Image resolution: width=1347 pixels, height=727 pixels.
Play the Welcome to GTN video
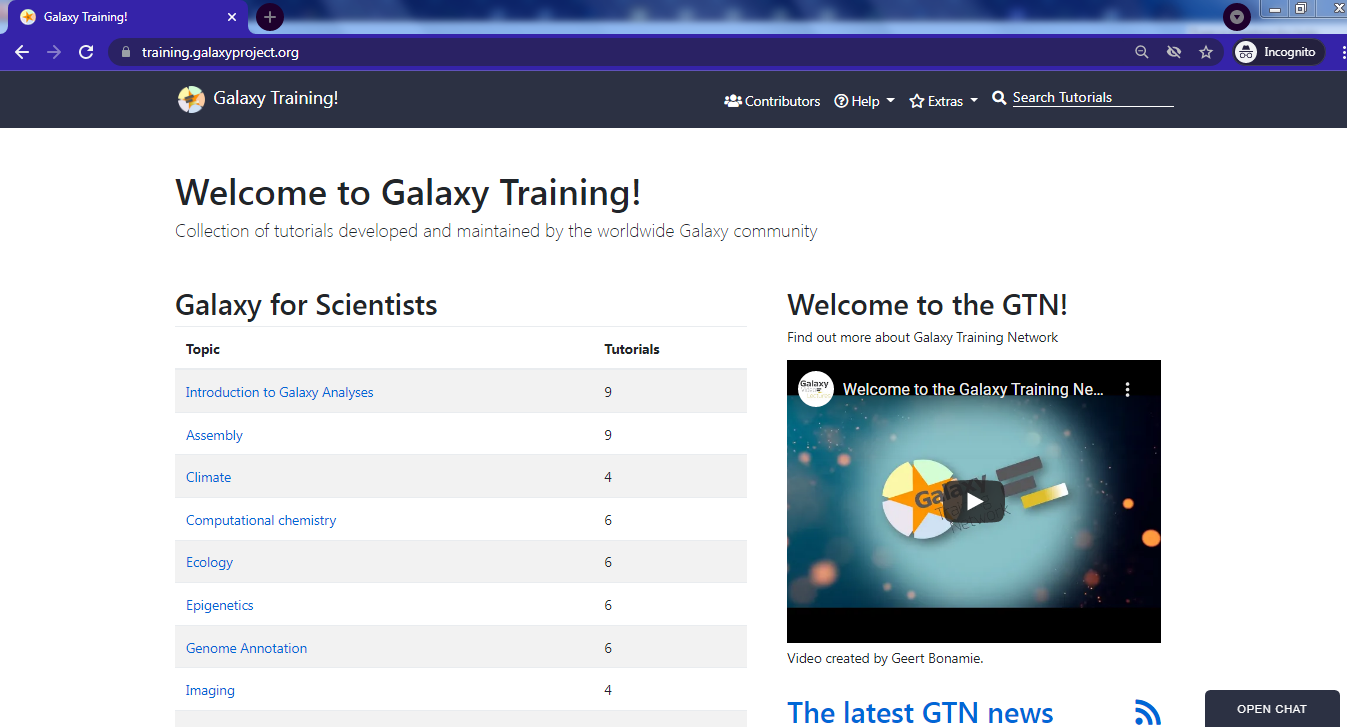[973, 501]
